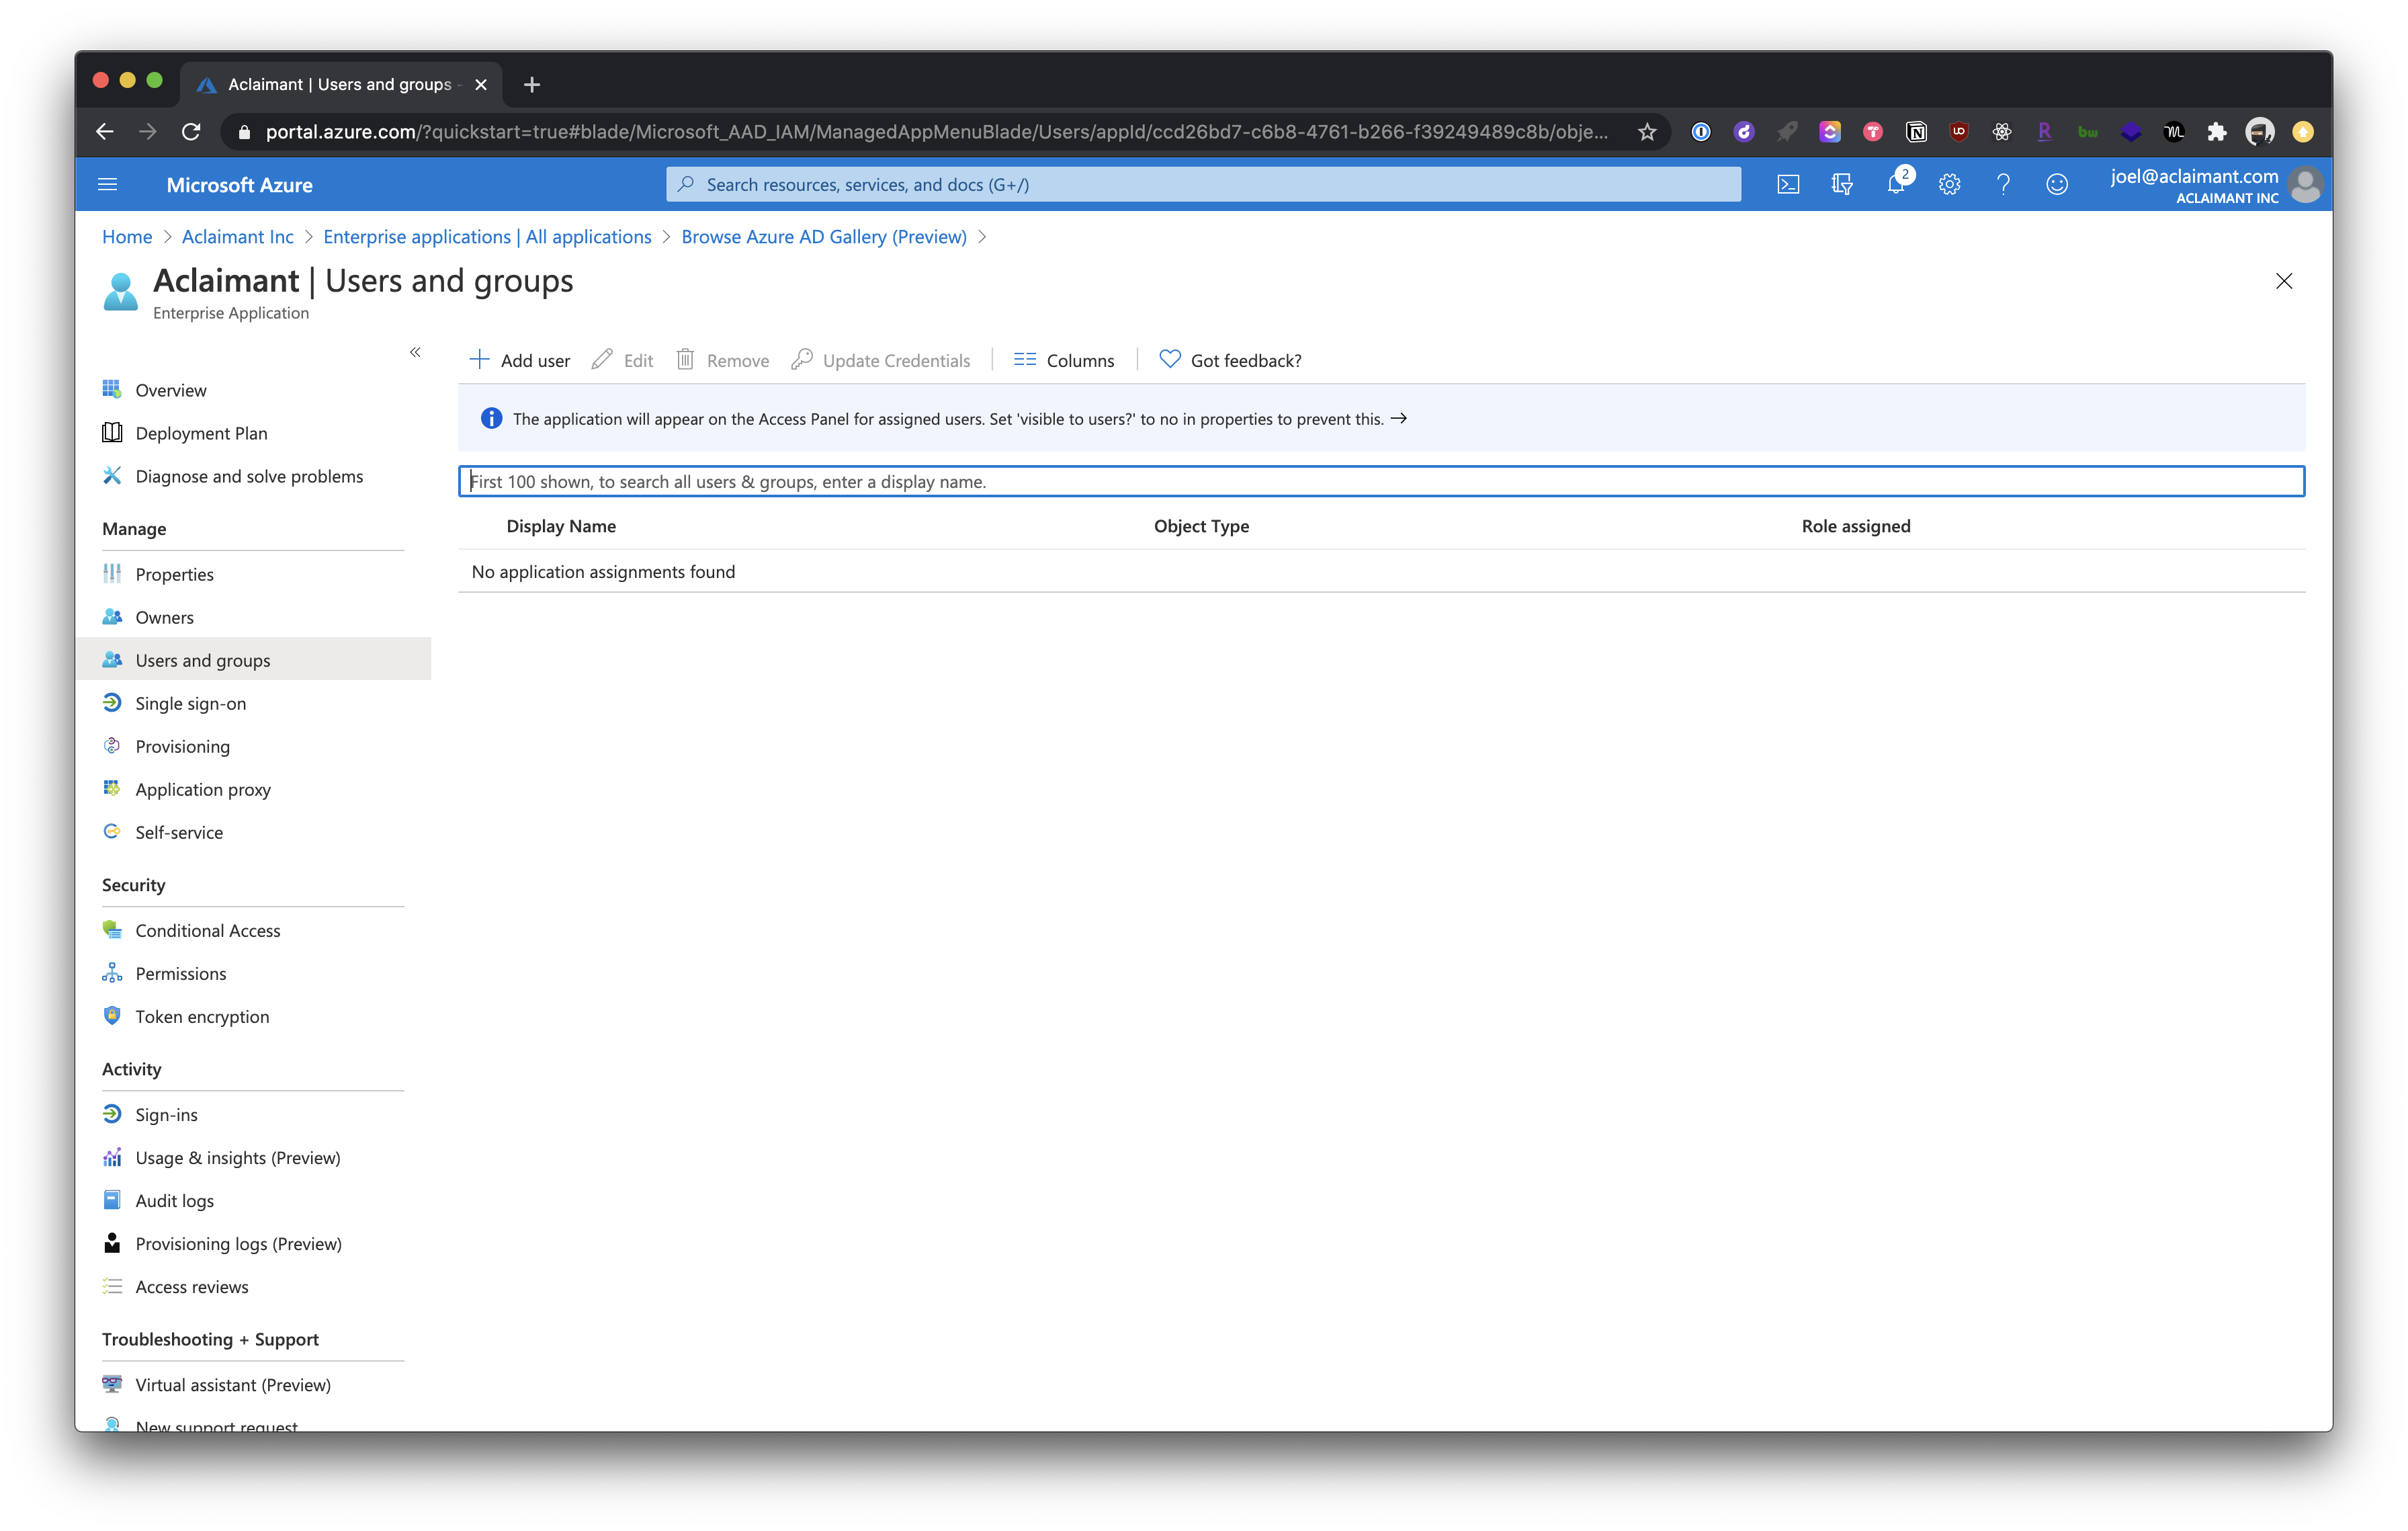Close the Users and groups blade

pyautogui.click(x=2284, y=281)
